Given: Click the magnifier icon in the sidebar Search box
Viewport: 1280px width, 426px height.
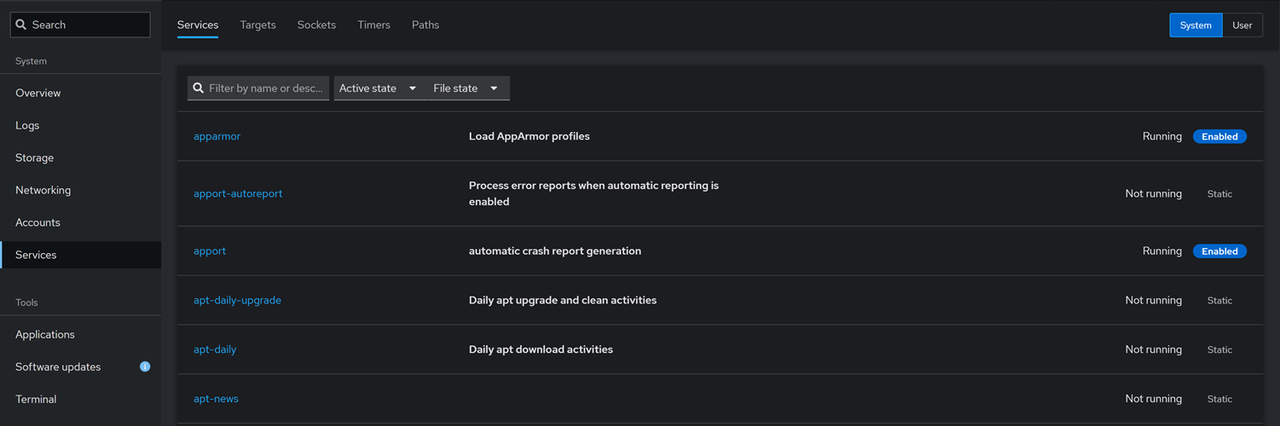Looking at the screenshot, I should pos(21,25).
